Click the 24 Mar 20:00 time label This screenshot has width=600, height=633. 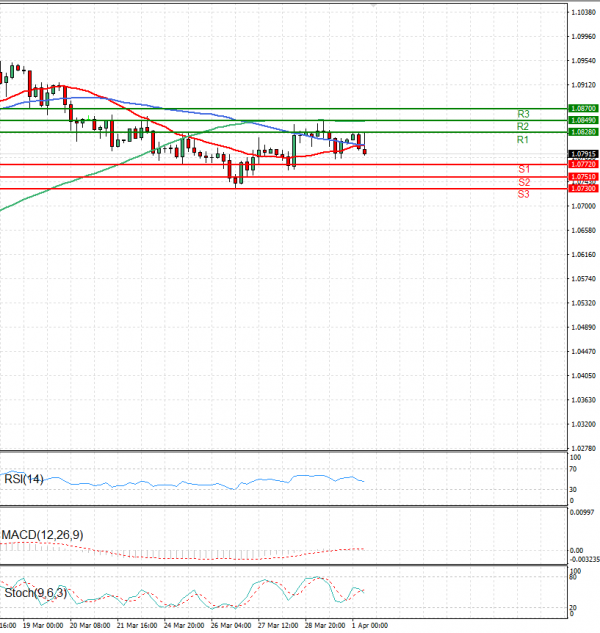point(184,625)
